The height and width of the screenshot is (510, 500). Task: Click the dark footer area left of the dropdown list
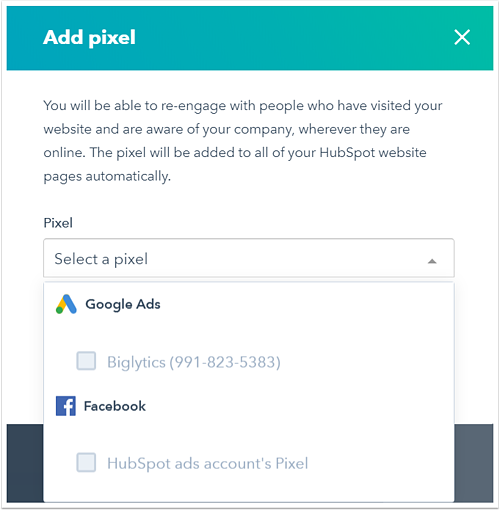25,463
